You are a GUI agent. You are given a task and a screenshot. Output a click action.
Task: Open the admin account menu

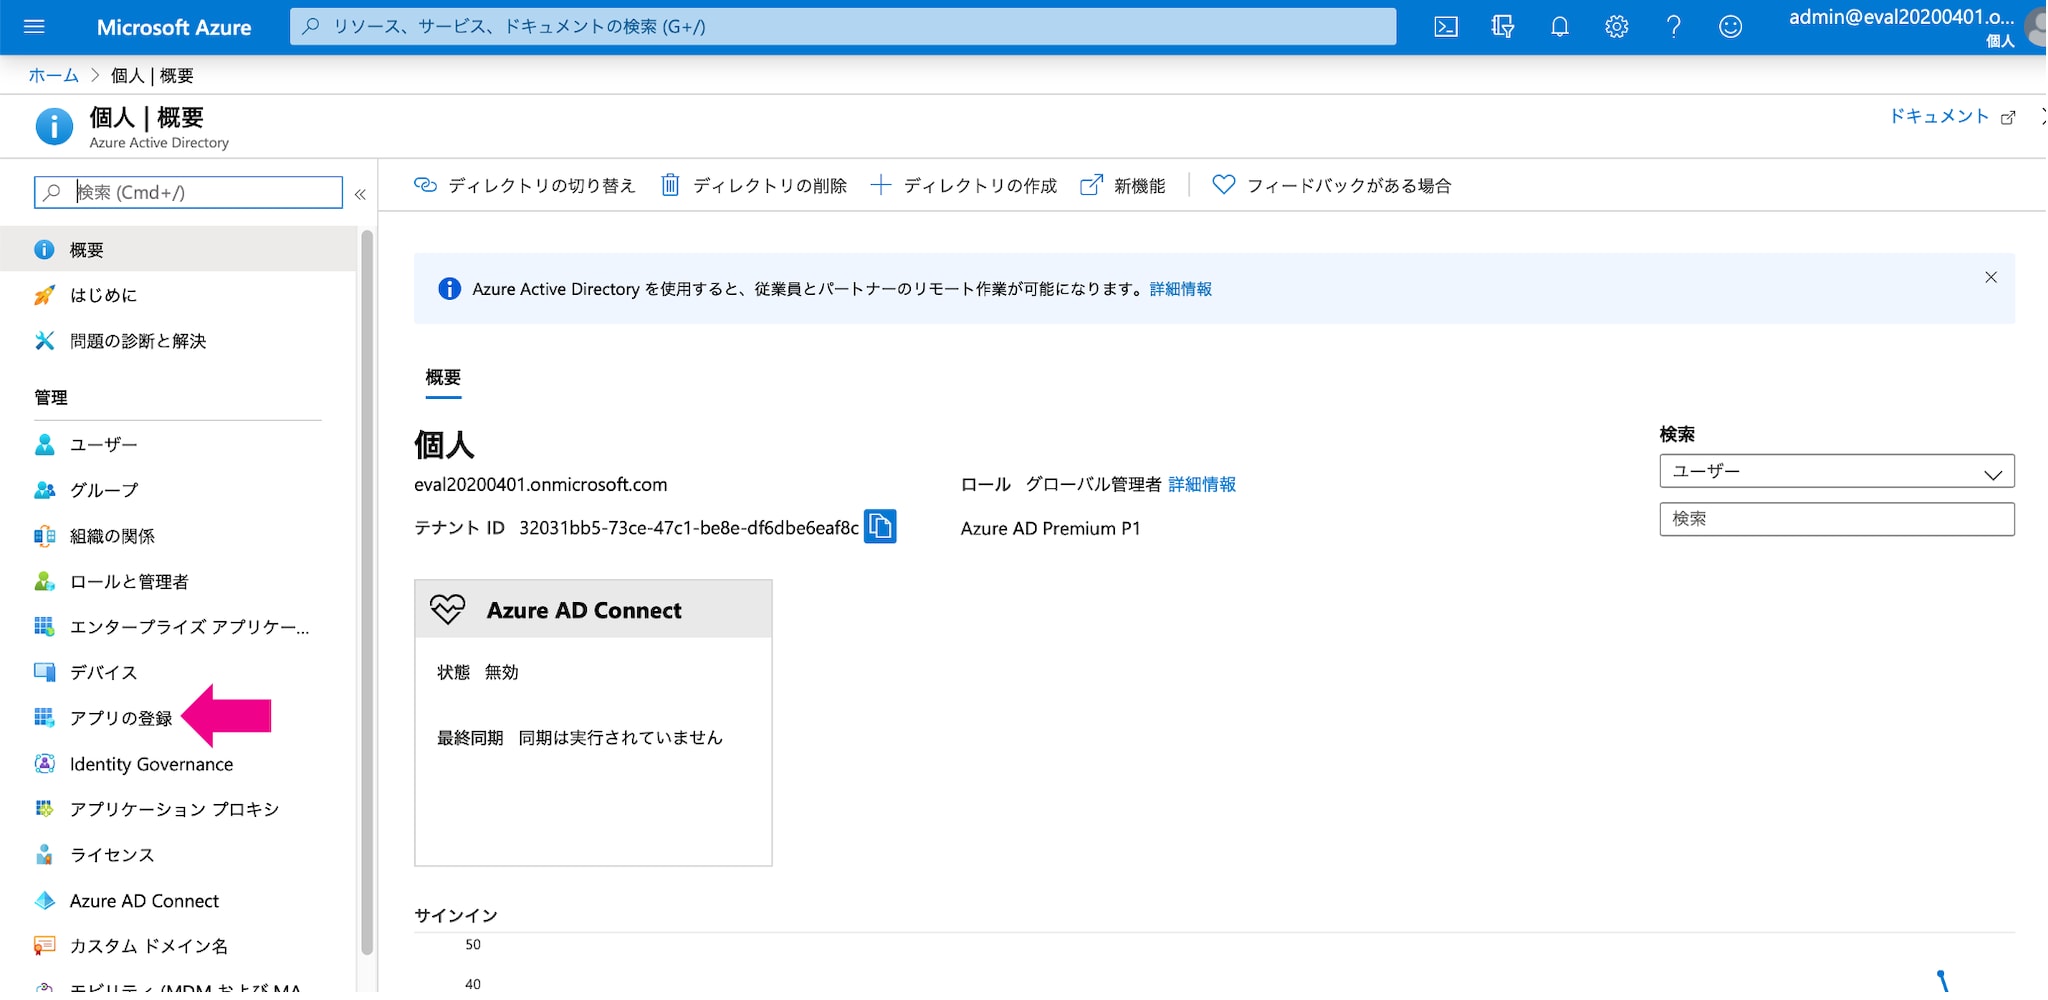(1915, 27)
